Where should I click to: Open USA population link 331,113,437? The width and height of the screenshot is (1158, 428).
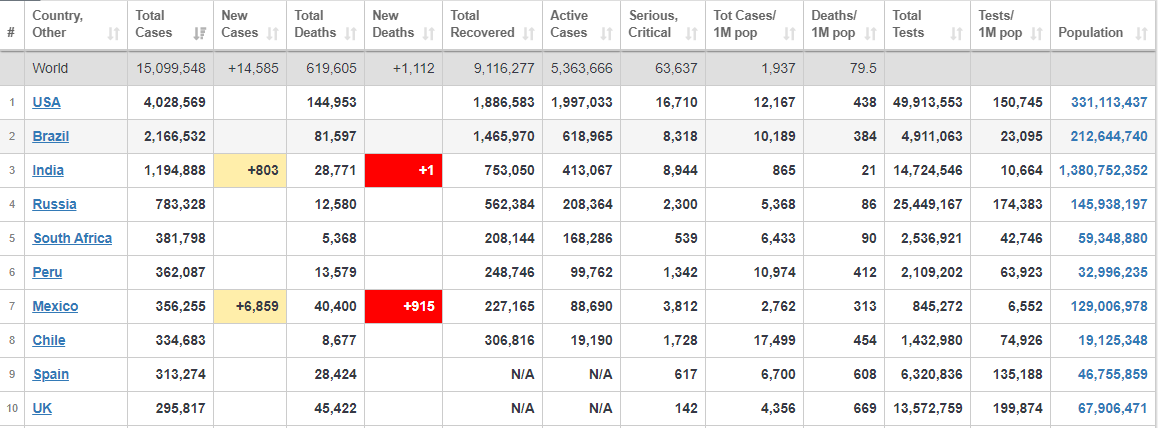[1109, 103]
